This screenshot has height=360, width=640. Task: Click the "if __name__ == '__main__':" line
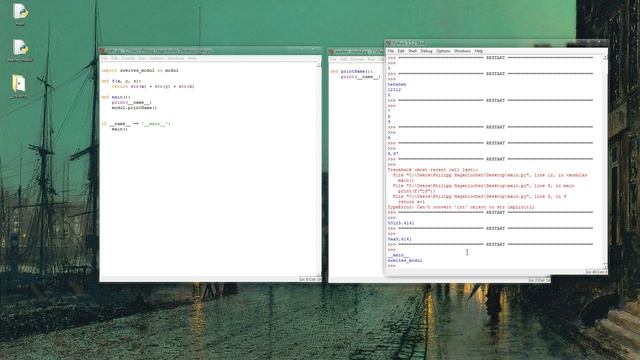(136, 124)
